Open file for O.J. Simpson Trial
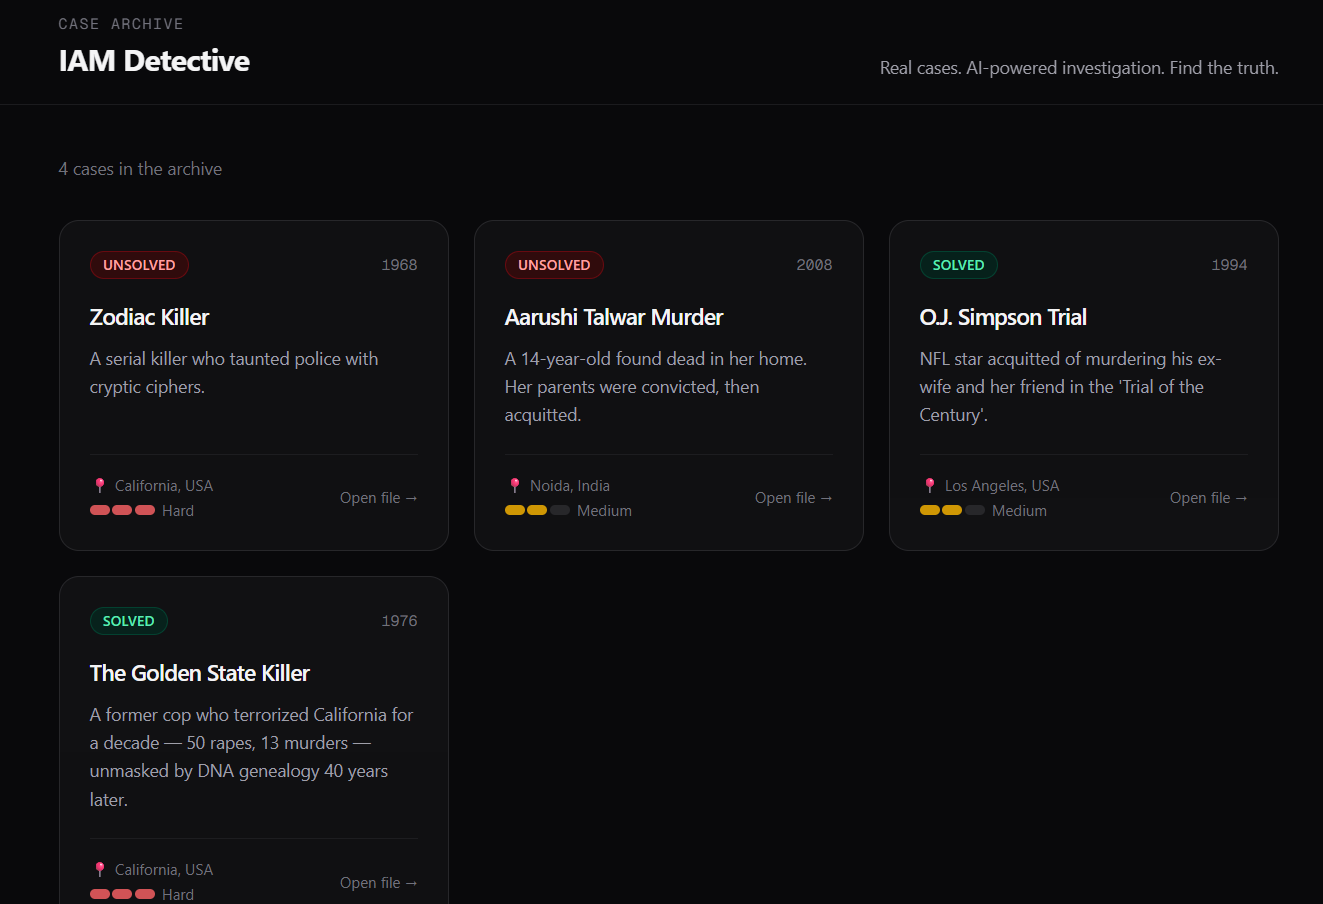The image size is (1323, 904). 1208,498
